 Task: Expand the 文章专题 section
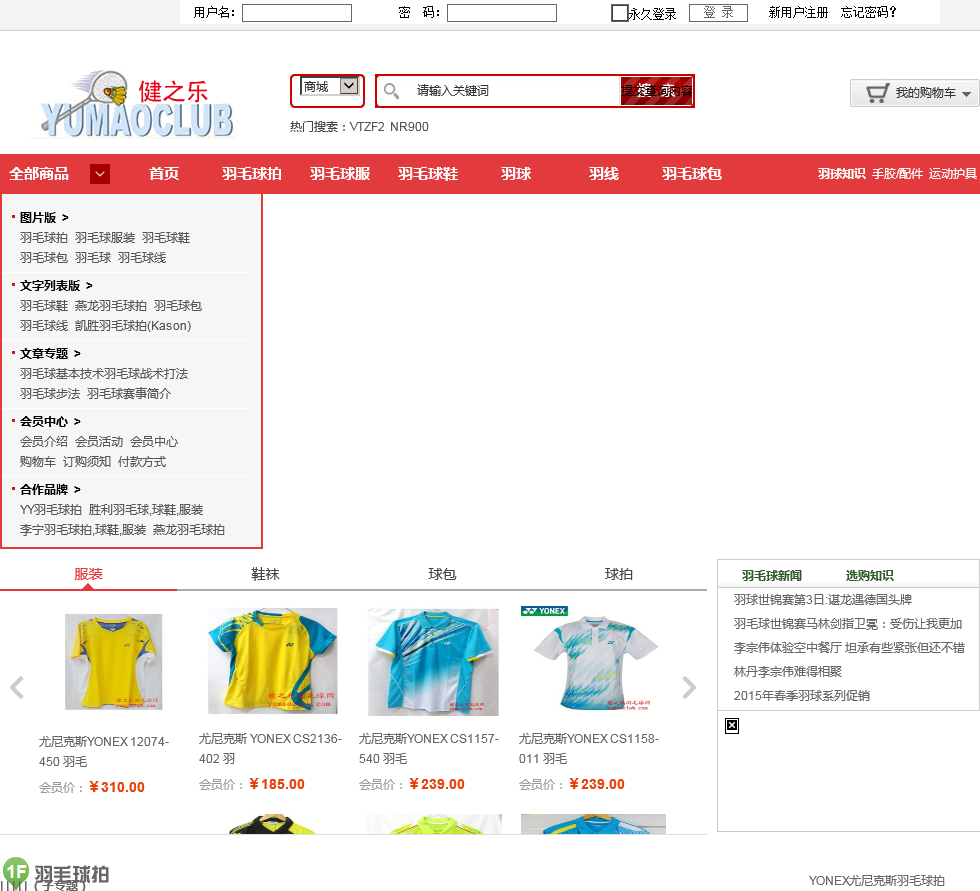(x=50, y=354)
